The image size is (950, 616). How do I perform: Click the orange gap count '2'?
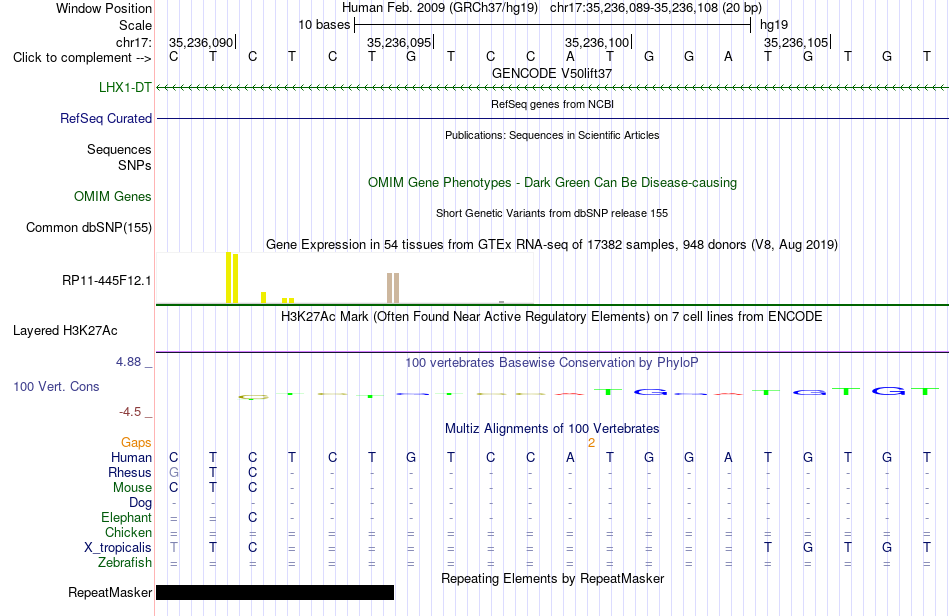[x=591, y=443]
